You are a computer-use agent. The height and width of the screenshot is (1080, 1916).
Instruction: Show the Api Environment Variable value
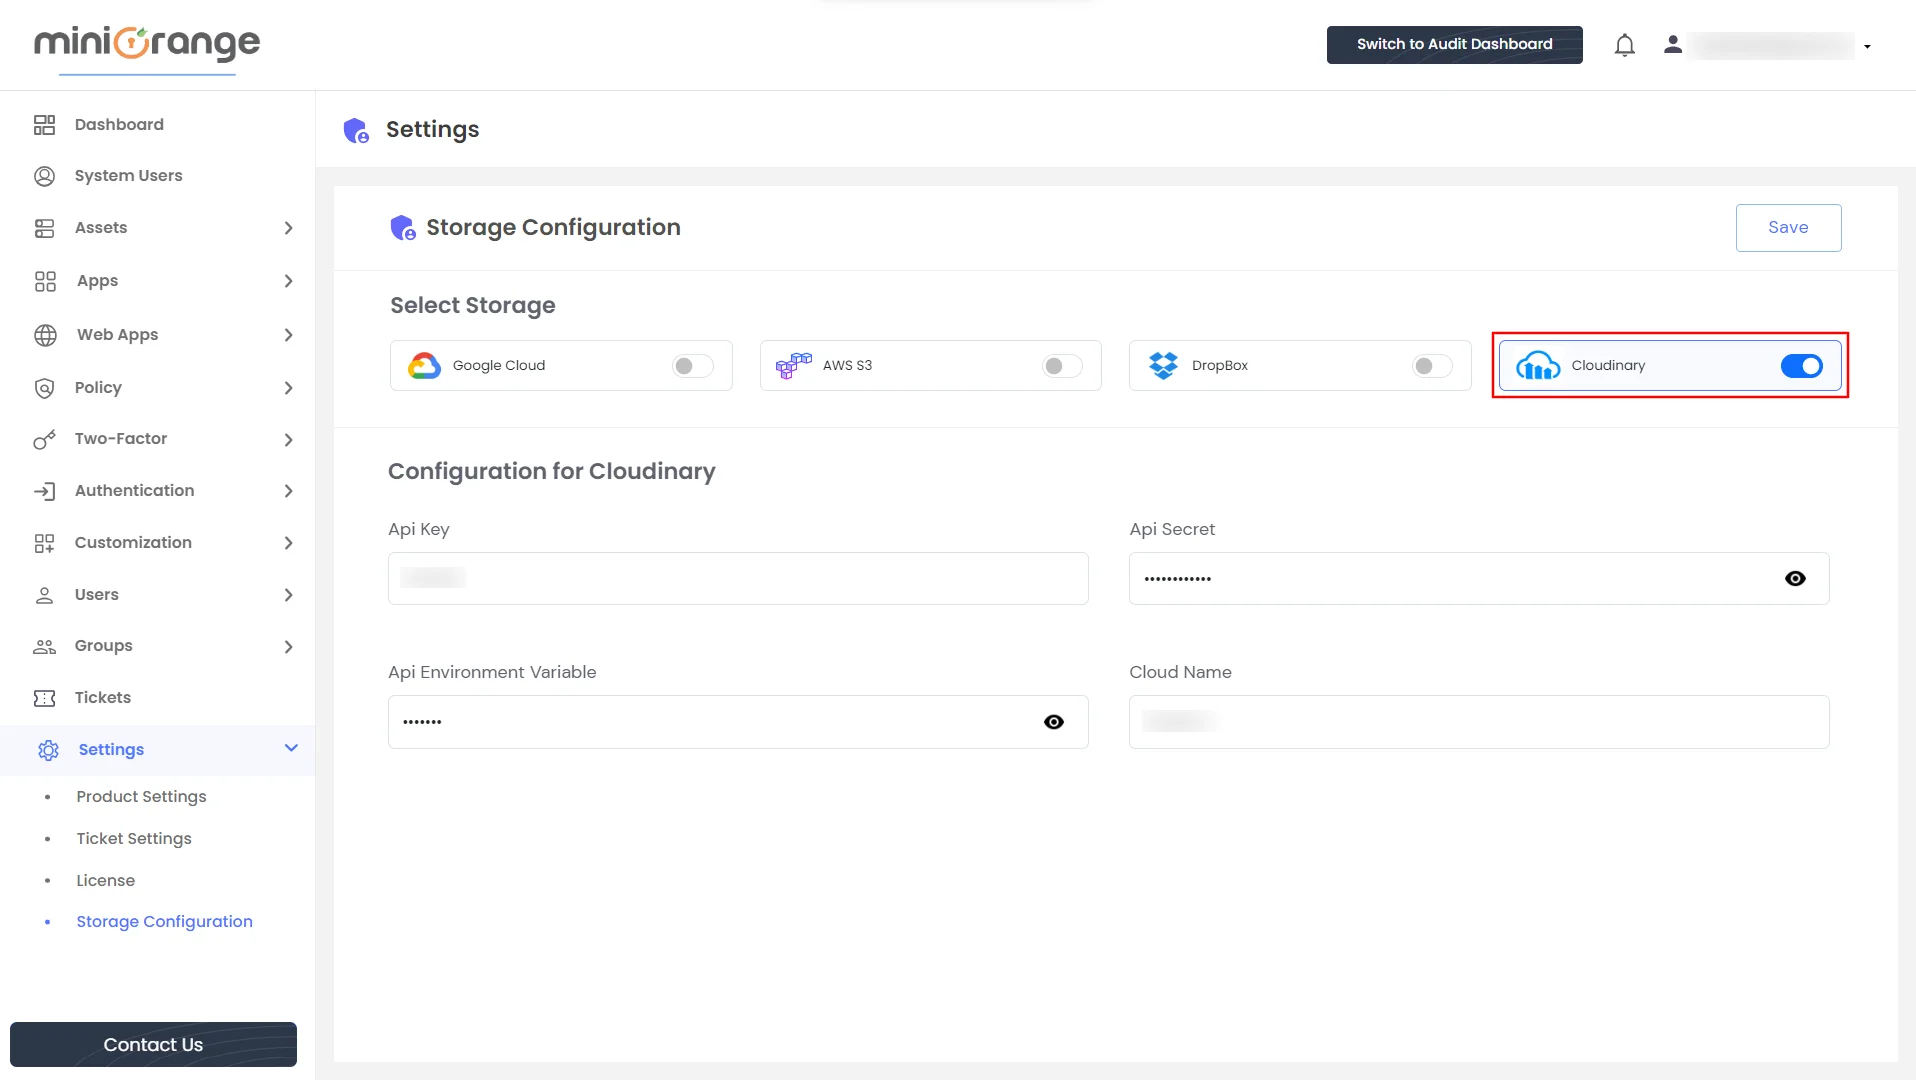coord(1054,721)
